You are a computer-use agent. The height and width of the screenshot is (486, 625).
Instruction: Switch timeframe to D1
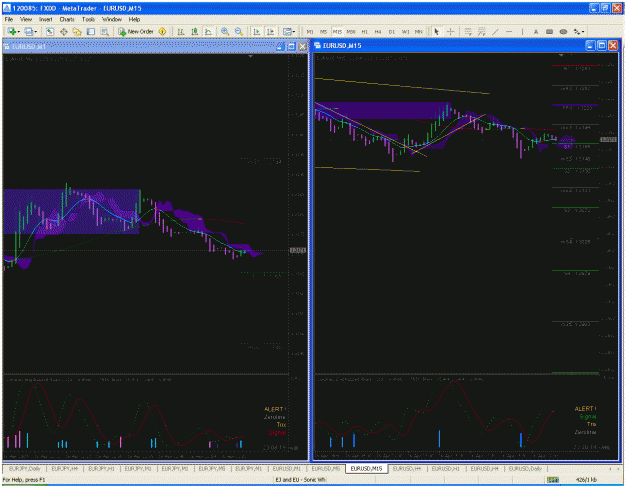(x=391, y=31)
